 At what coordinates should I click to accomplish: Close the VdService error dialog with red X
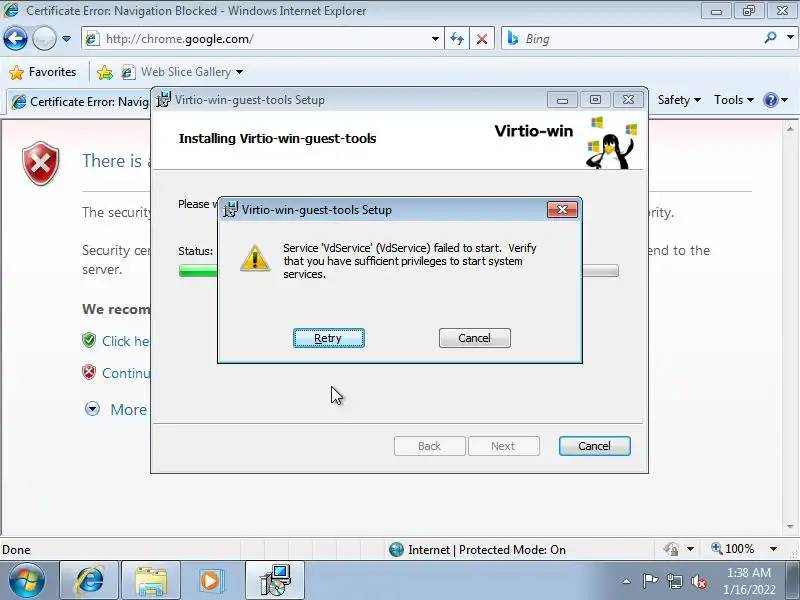point(562,209)
